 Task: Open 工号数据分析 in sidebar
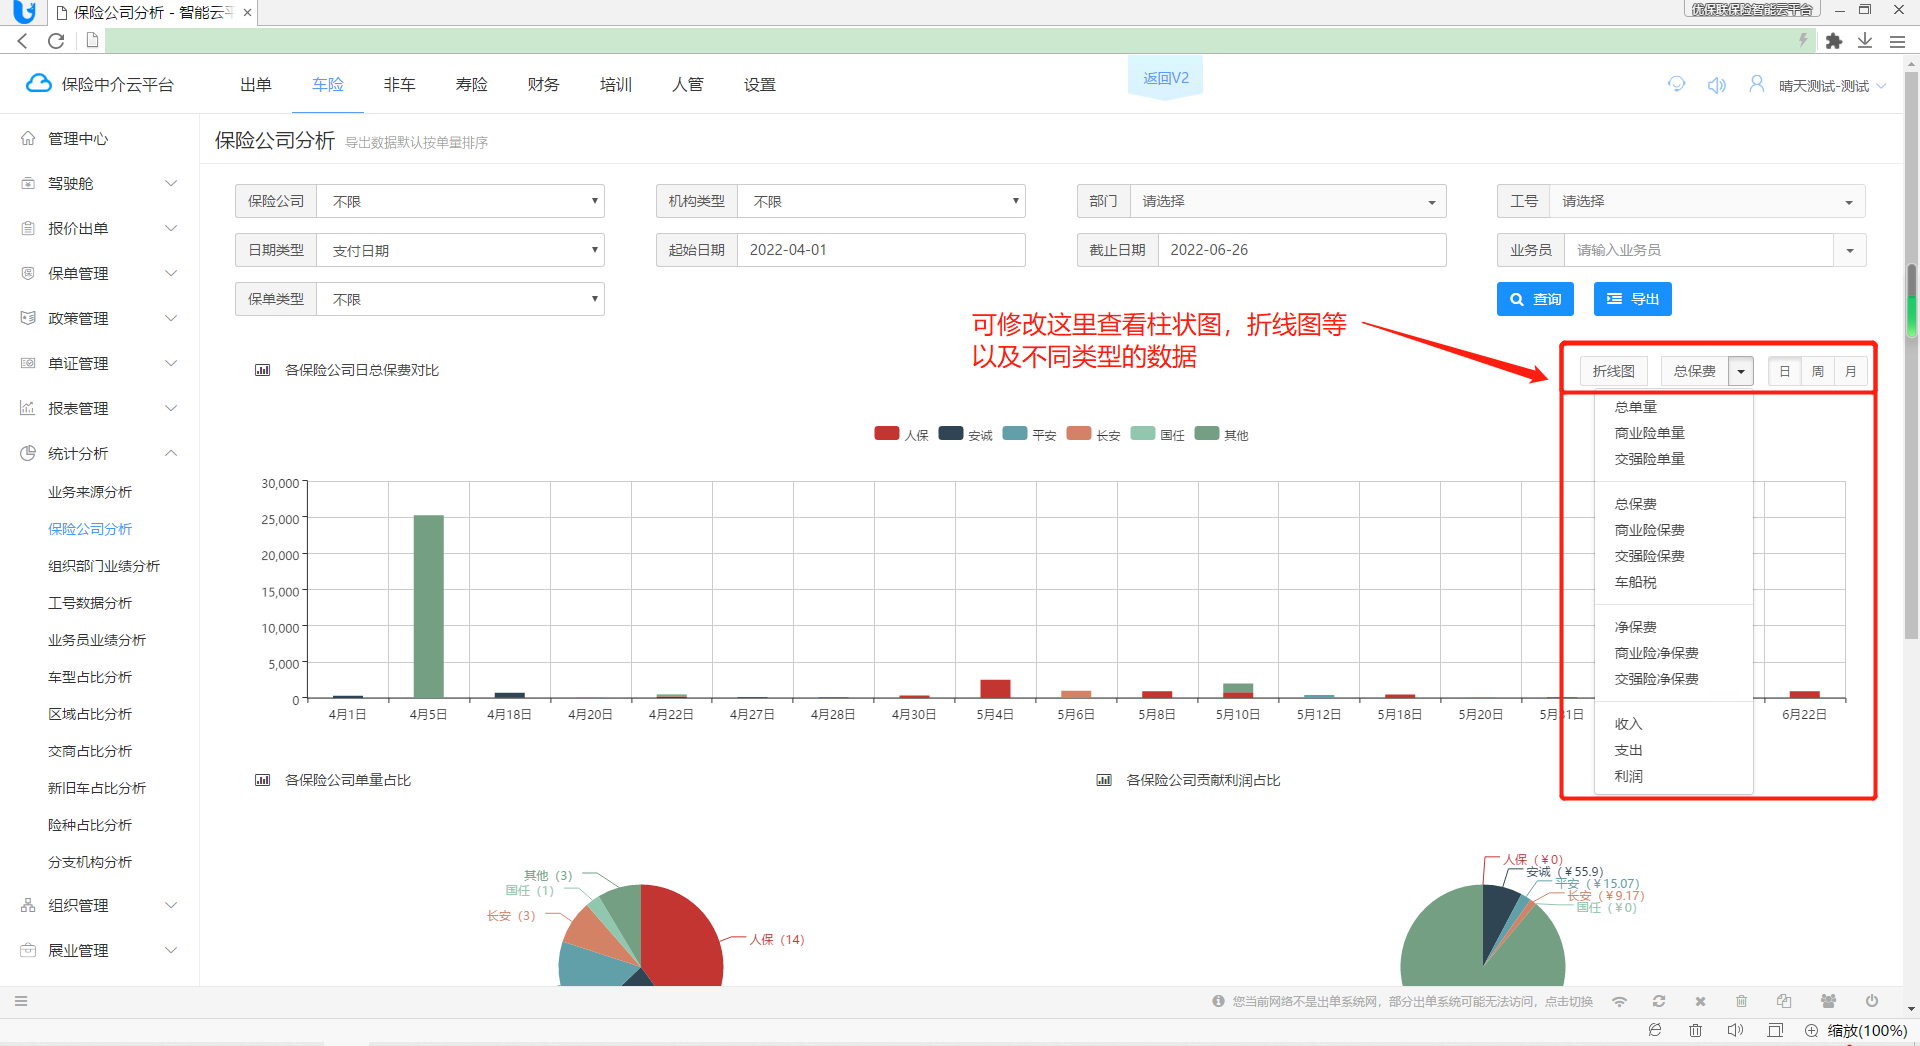[90, 603]
